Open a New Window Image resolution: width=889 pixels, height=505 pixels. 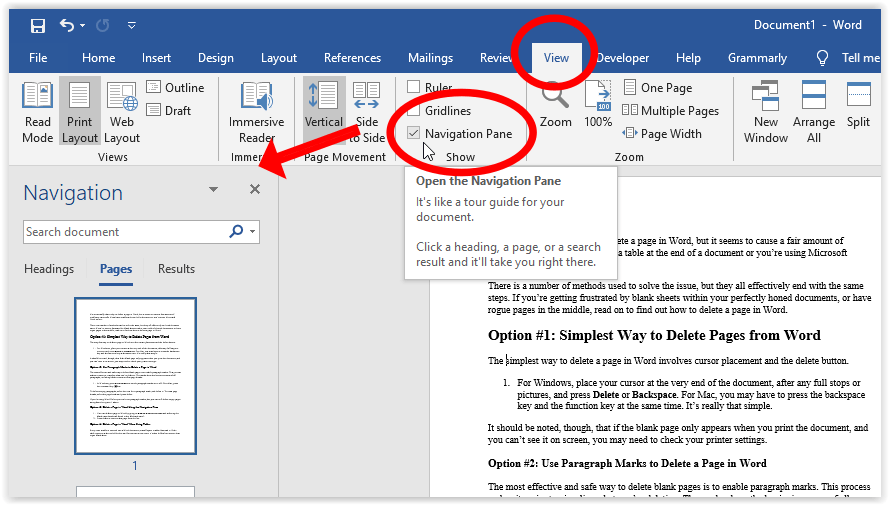(766, 112)
